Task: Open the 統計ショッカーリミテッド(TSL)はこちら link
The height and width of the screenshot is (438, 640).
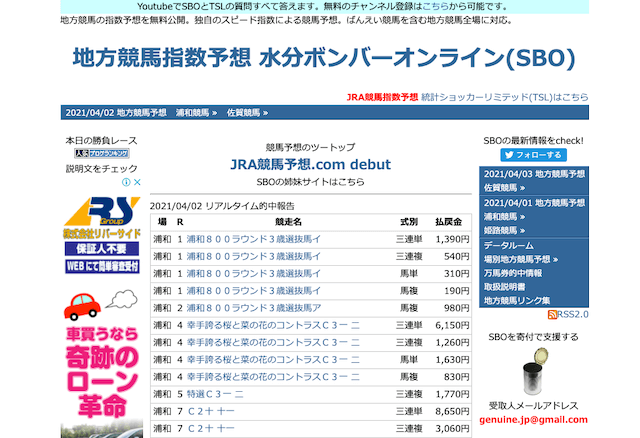Action: click(x=504, y=97)
